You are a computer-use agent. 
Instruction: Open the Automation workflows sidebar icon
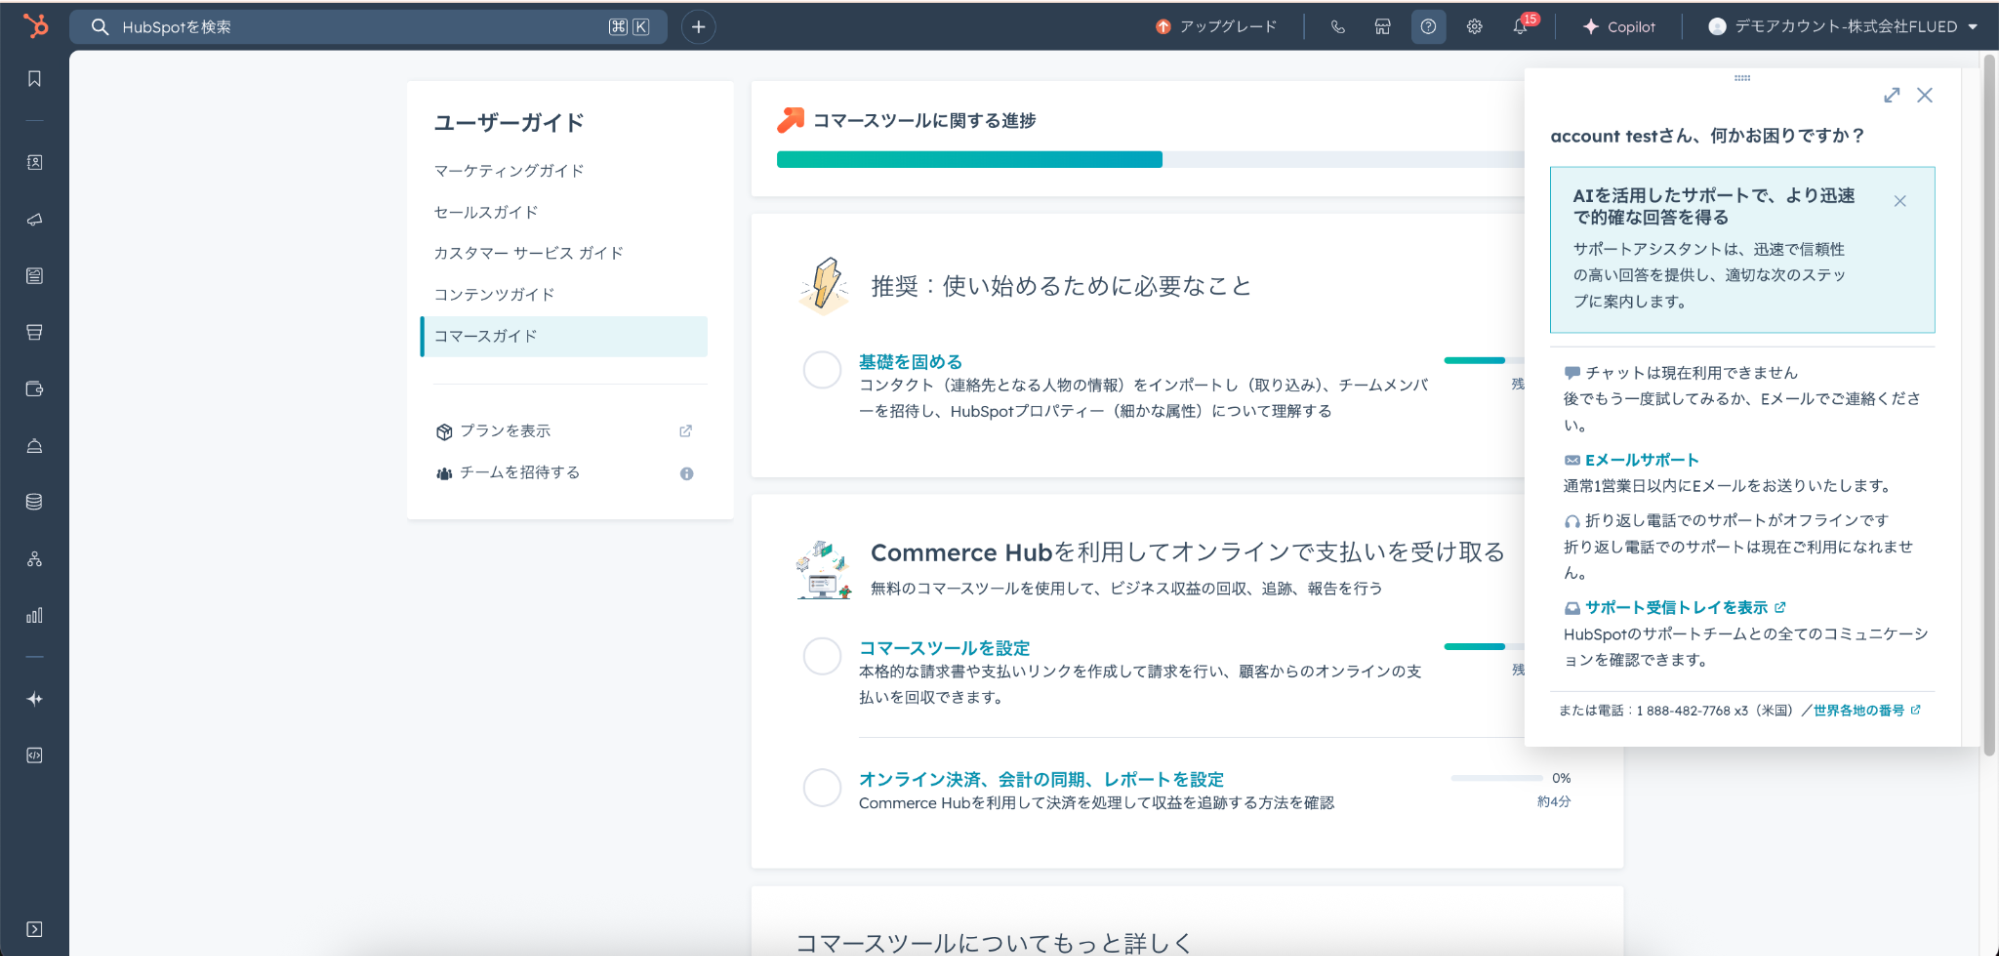tap(34, 559)
